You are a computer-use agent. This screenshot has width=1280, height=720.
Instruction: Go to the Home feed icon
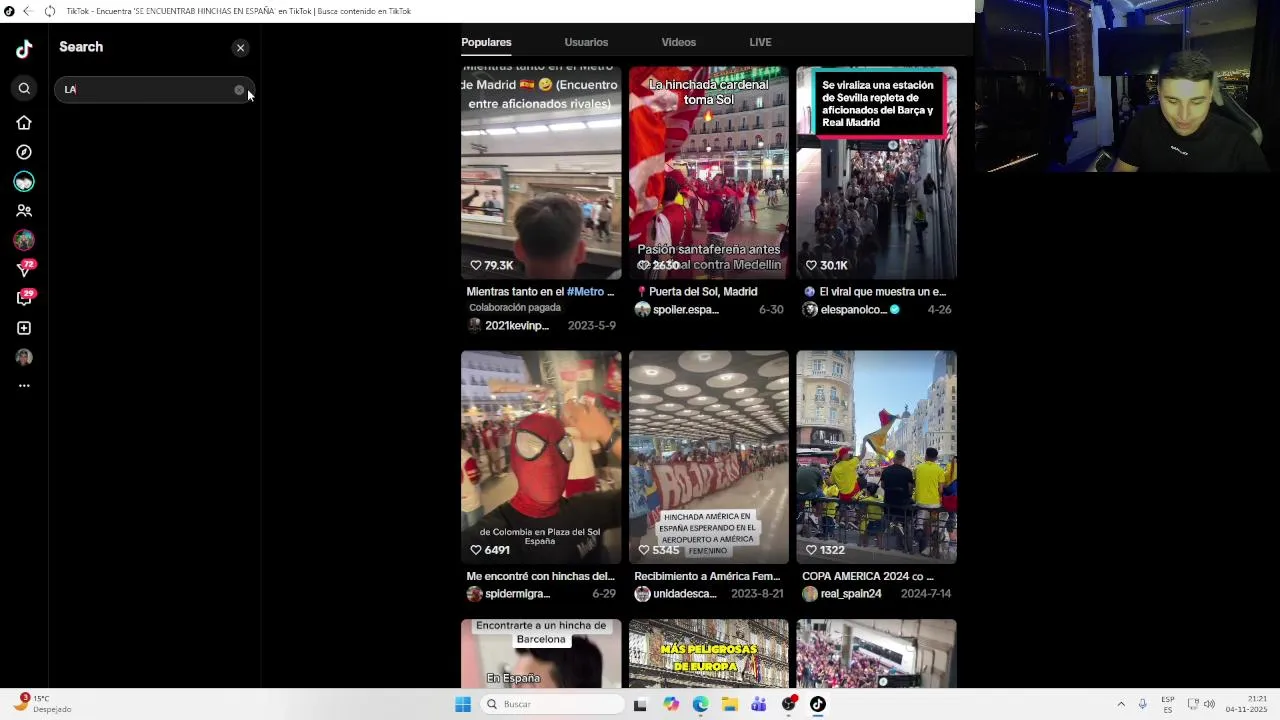click(x=24, y=123)
